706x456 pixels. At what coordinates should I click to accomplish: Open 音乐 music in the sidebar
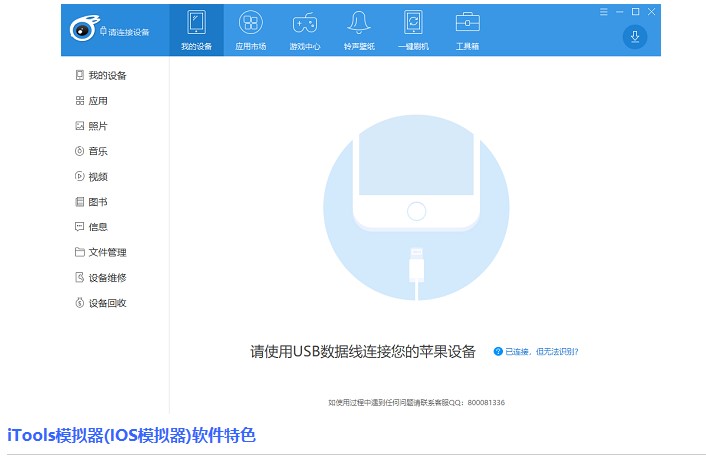(x=91, y=151)
